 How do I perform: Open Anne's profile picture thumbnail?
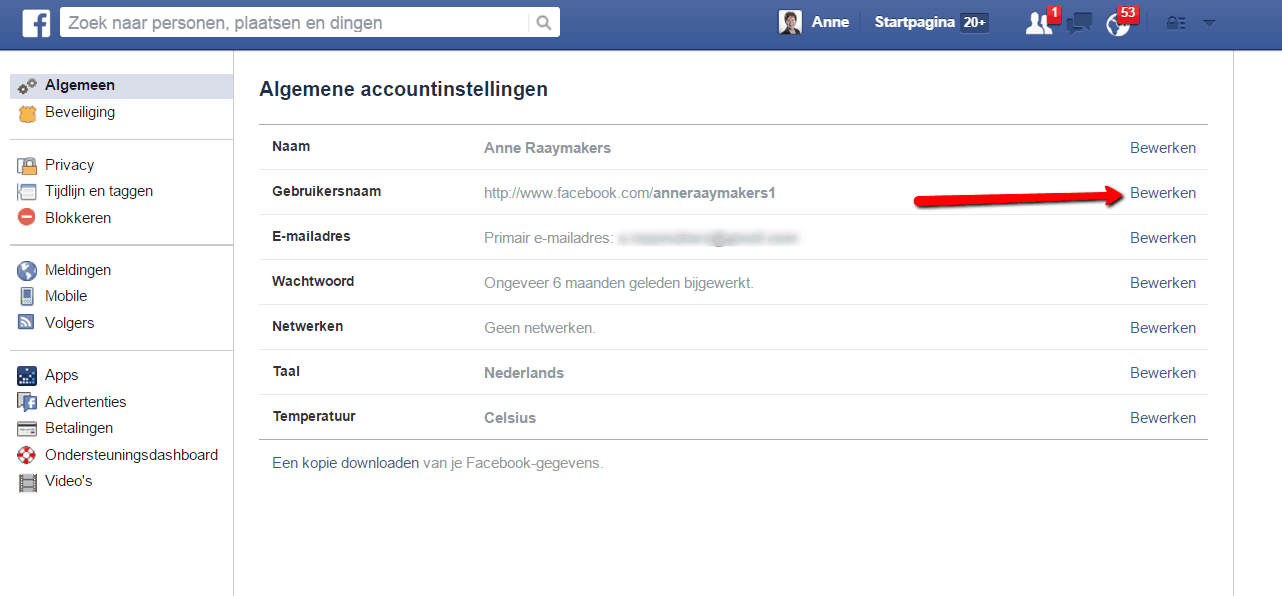pos(790,23)
